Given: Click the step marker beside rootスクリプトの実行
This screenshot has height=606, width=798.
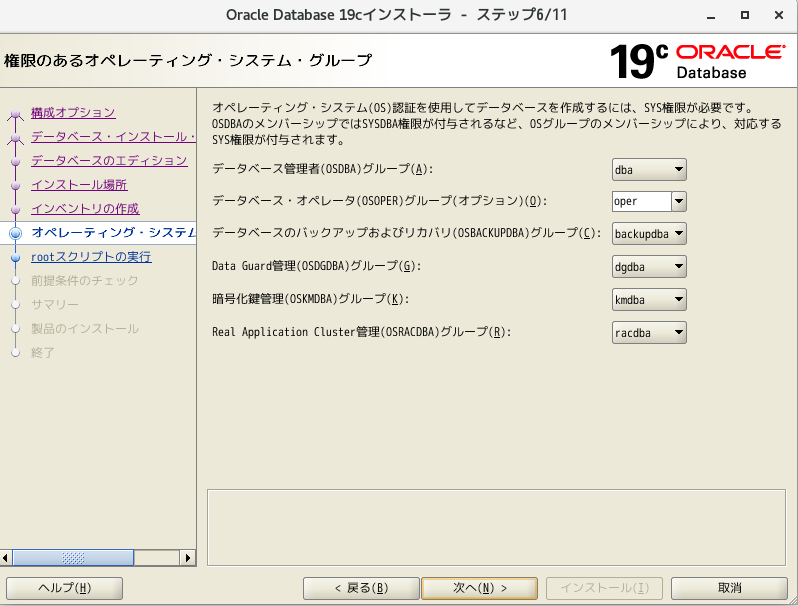Looking at the screenshot, I should [x=16, y=258].
